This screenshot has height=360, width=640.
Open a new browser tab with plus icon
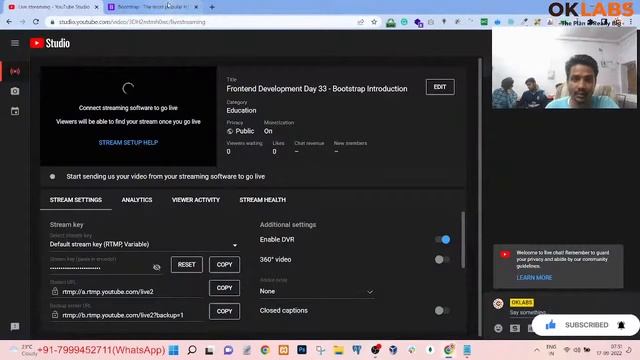click(212, 7)
